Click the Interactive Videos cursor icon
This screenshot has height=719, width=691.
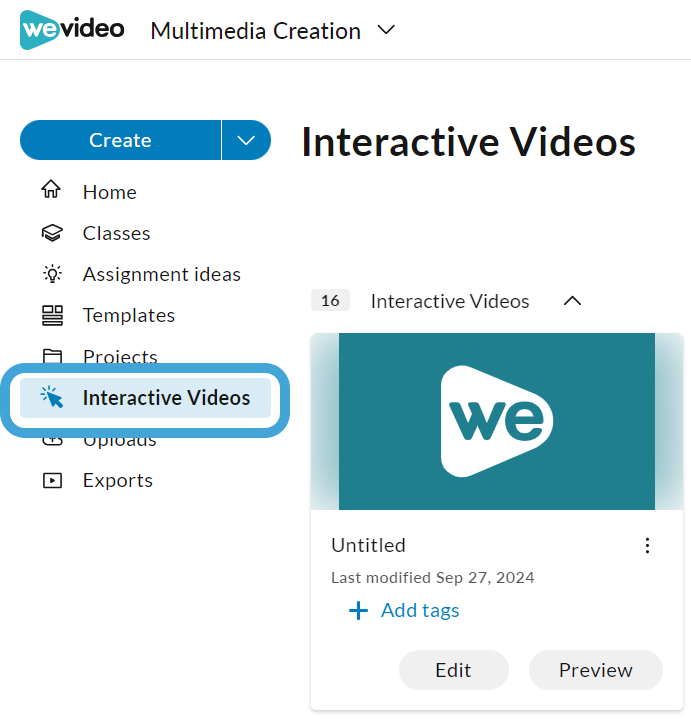pos(52,397)
